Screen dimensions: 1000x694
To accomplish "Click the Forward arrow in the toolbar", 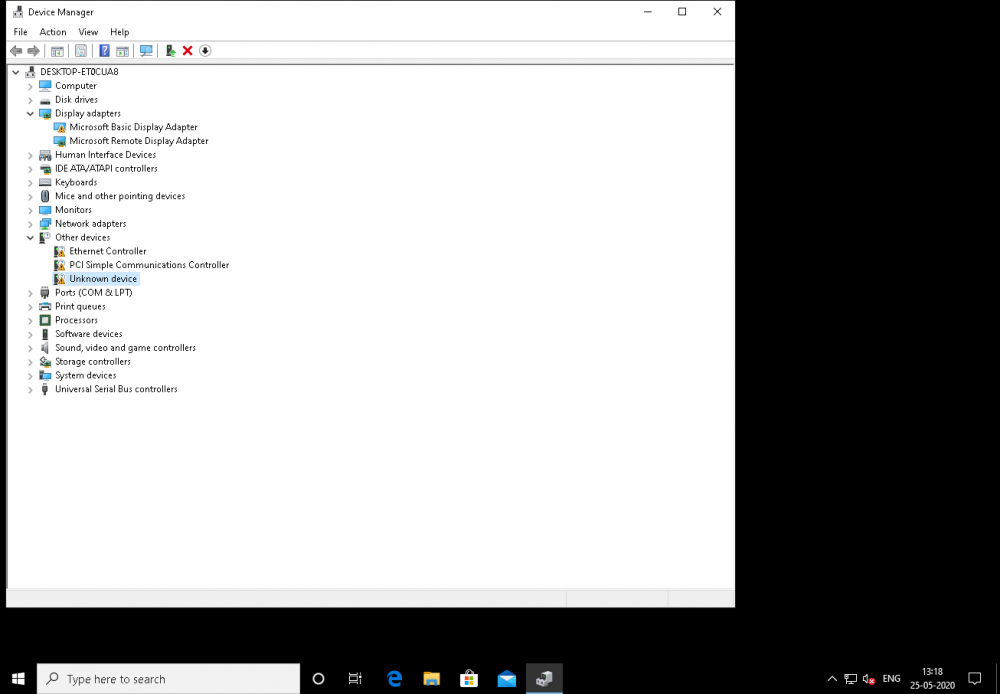I will pyautogui.click(x=33, y=51).
